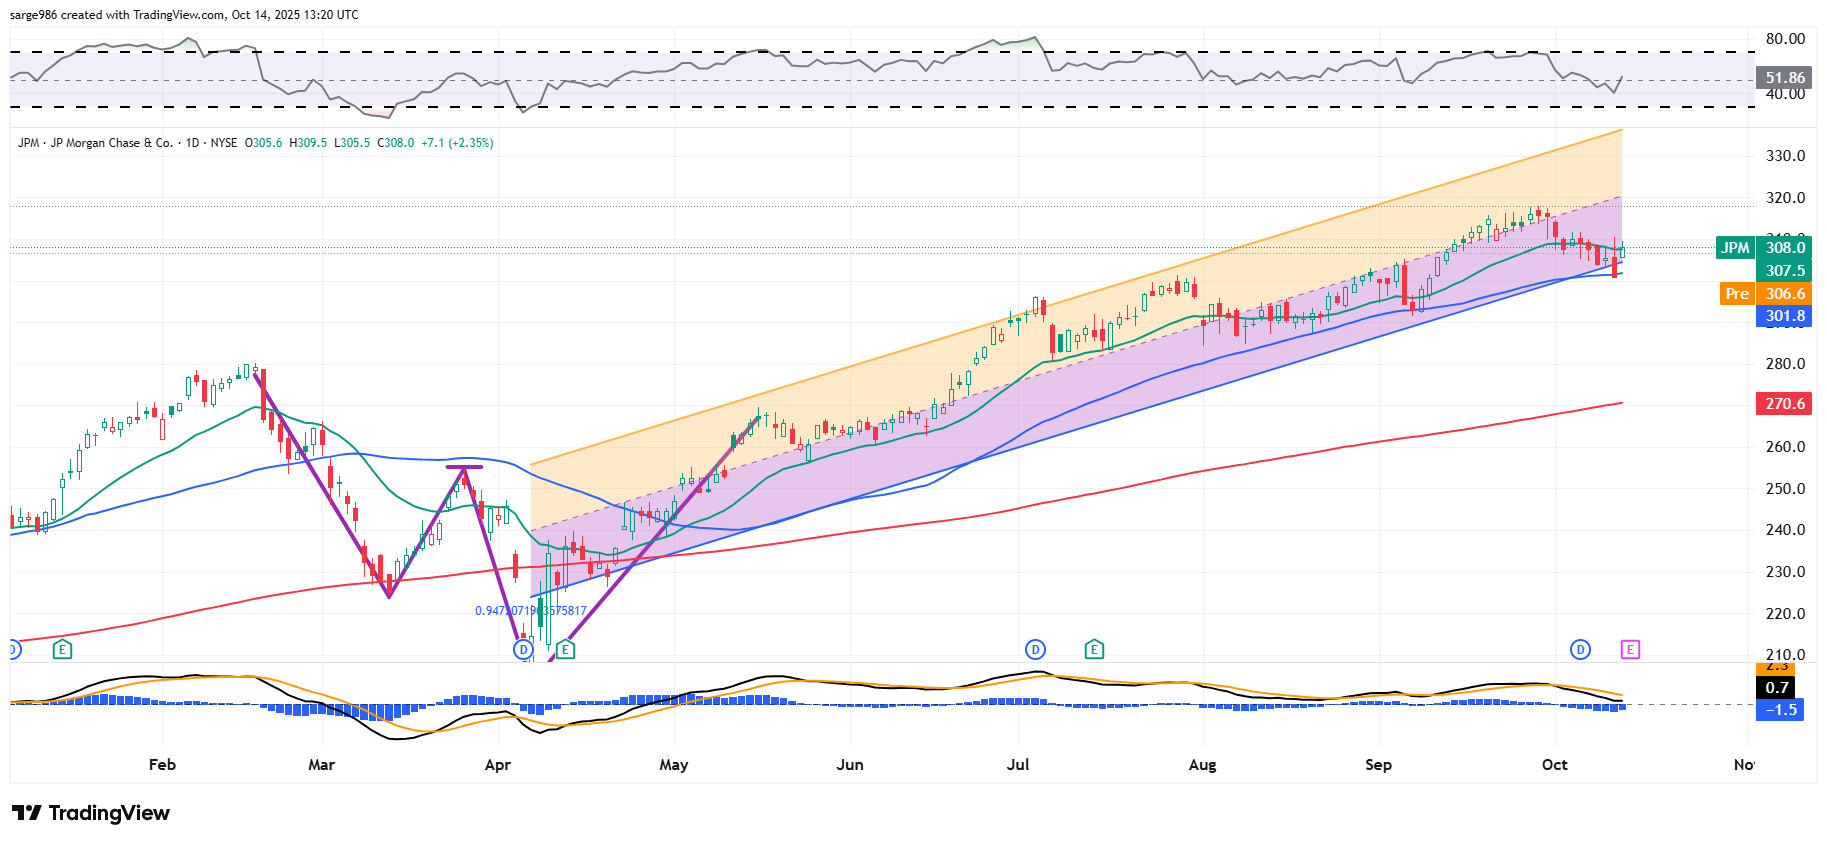Click the RSI value label 51.86
This screenshot has width=1827, height=843.
tap(1785, 78)
